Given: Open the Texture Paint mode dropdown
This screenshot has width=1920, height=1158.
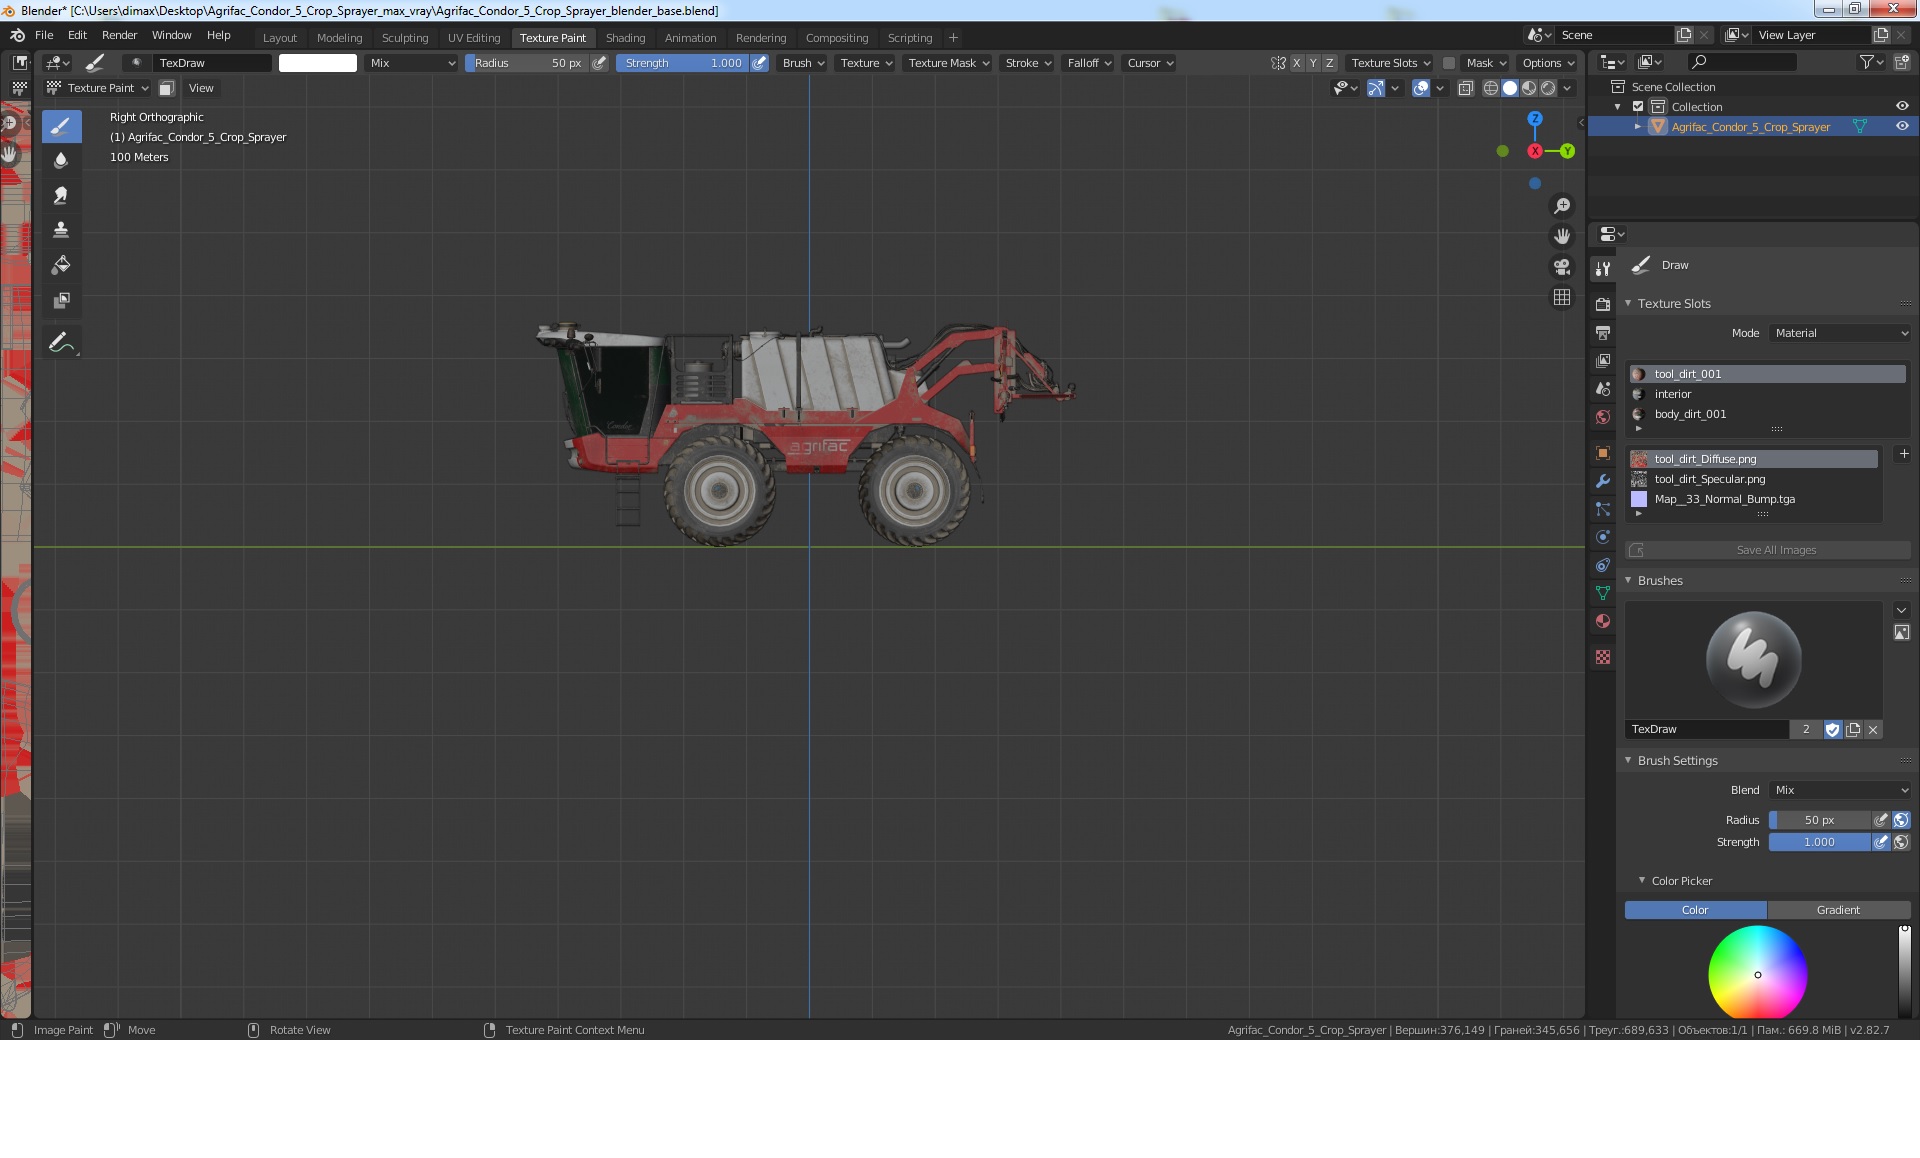Looking at the screenshot, I should tap(98, 88).
